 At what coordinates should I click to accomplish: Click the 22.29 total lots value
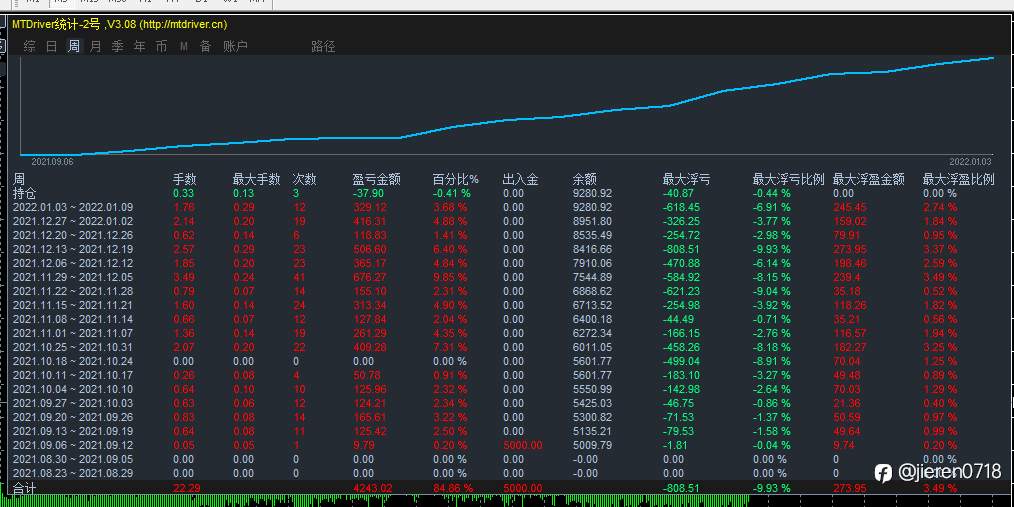point(185,488)
